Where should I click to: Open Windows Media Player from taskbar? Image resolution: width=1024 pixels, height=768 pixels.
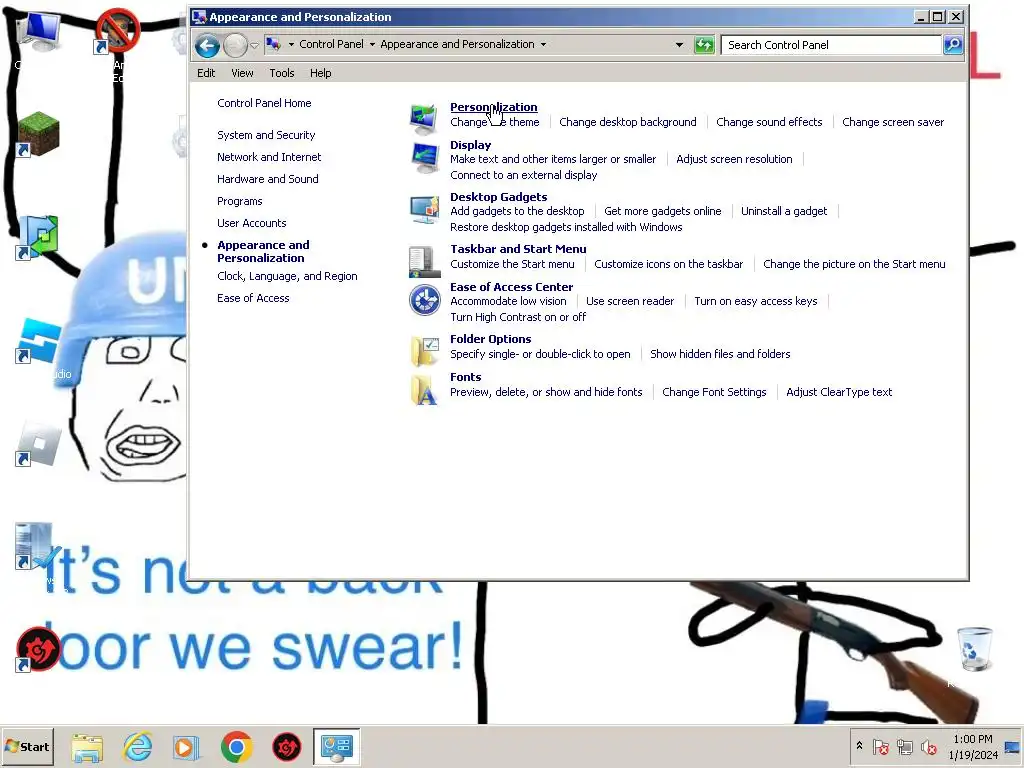pos(186,746)
